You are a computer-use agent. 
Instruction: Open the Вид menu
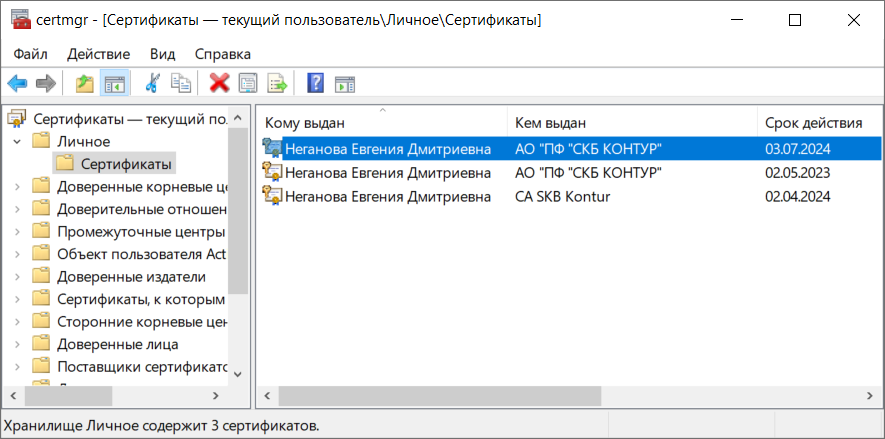pyautogui.click(x=163, y=54)
